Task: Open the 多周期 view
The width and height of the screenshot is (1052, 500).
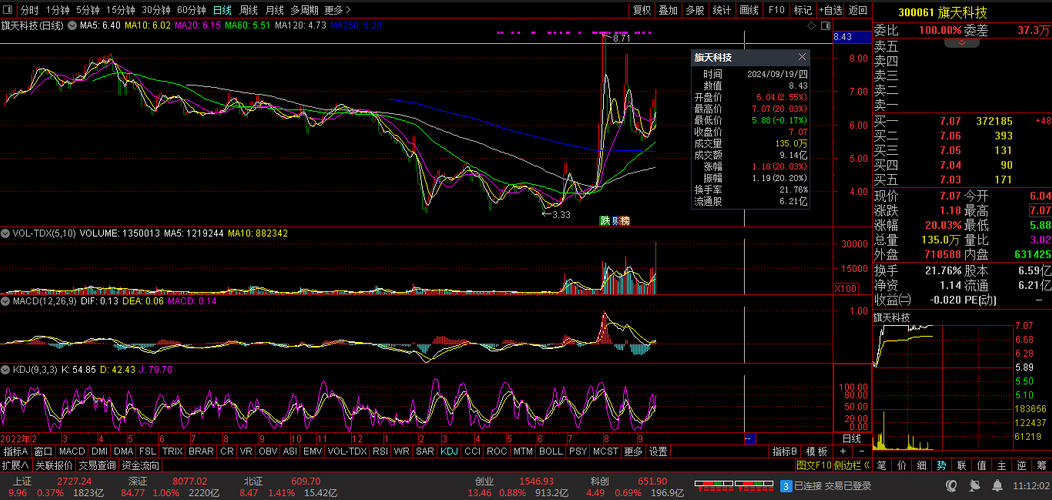Action: click(x=305, y=10)
